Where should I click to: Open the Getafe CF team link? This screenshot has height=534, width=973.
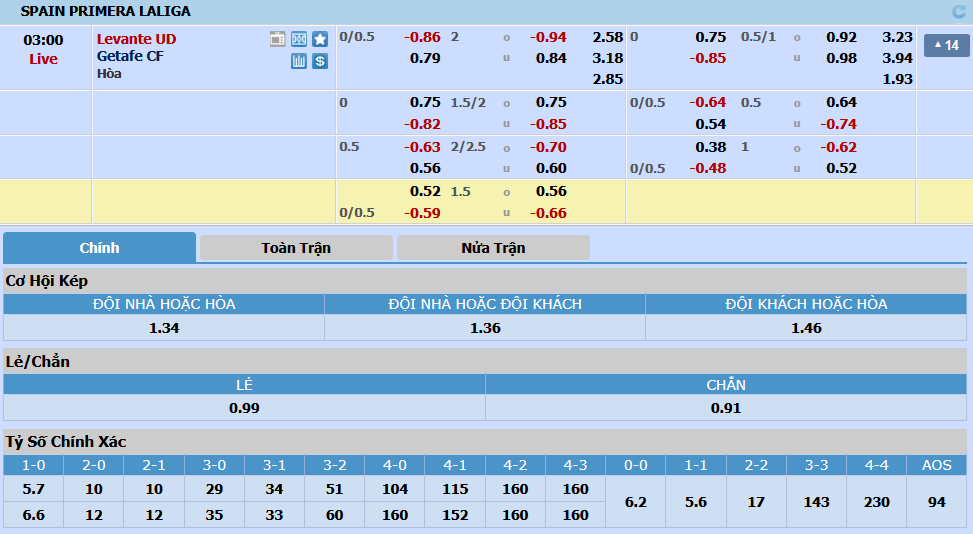coord(130,56)
